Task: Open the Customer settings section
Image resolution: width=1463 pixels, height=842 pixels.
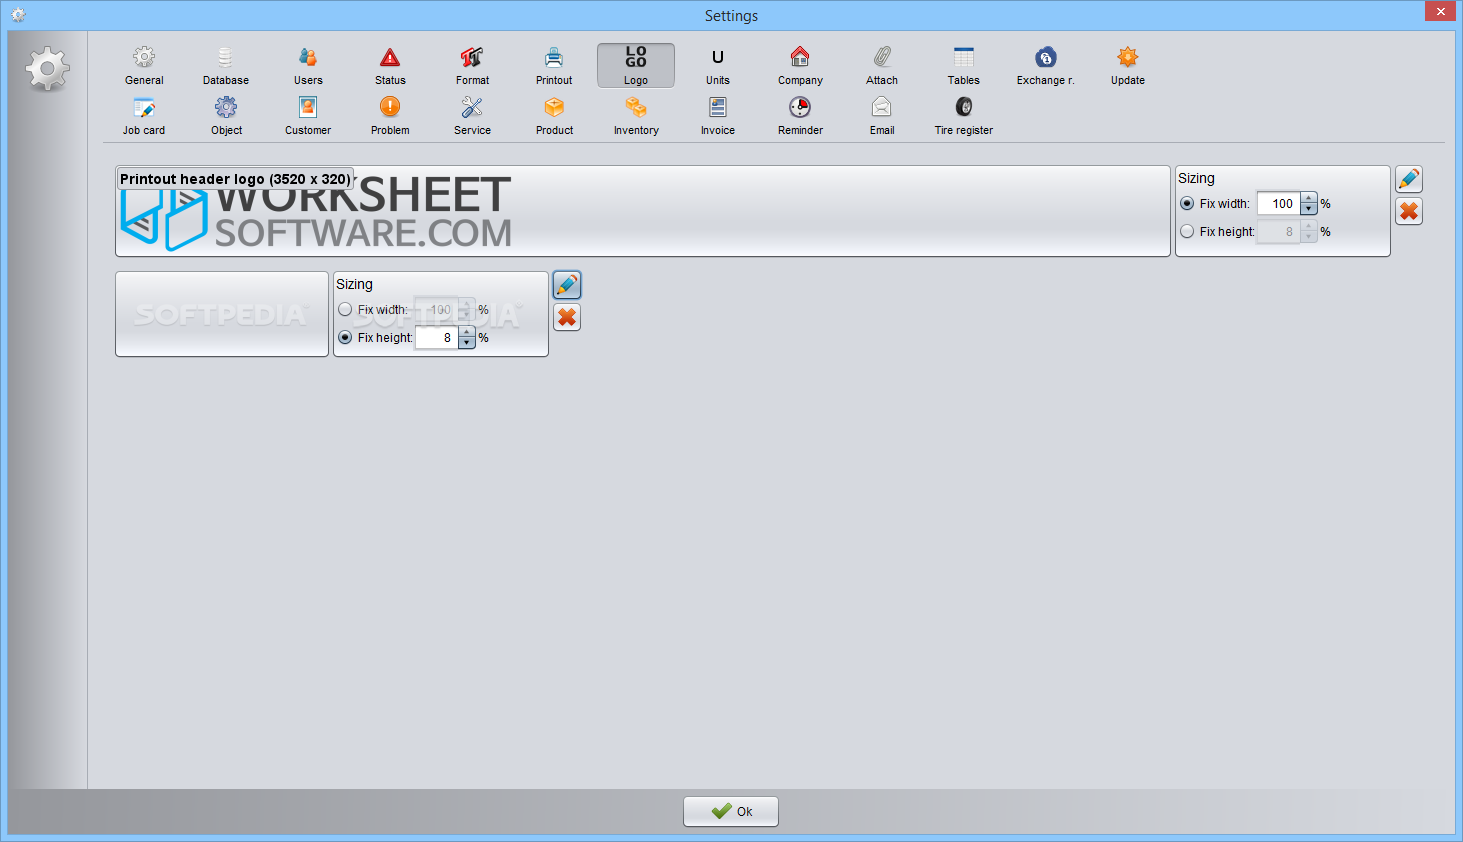Action: click(x=308, y=116)
